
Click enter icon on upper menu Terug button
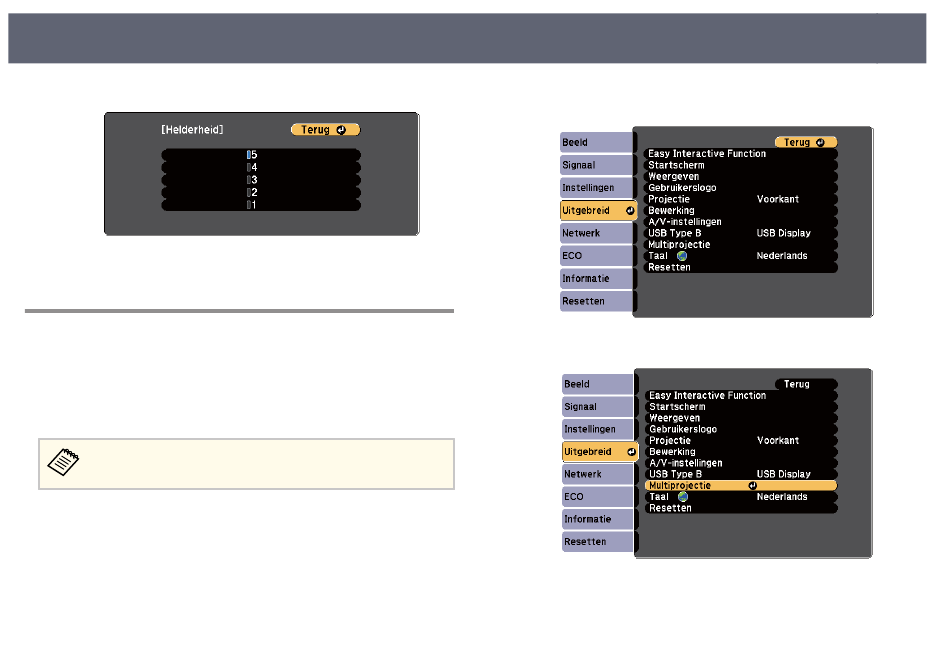820,142
